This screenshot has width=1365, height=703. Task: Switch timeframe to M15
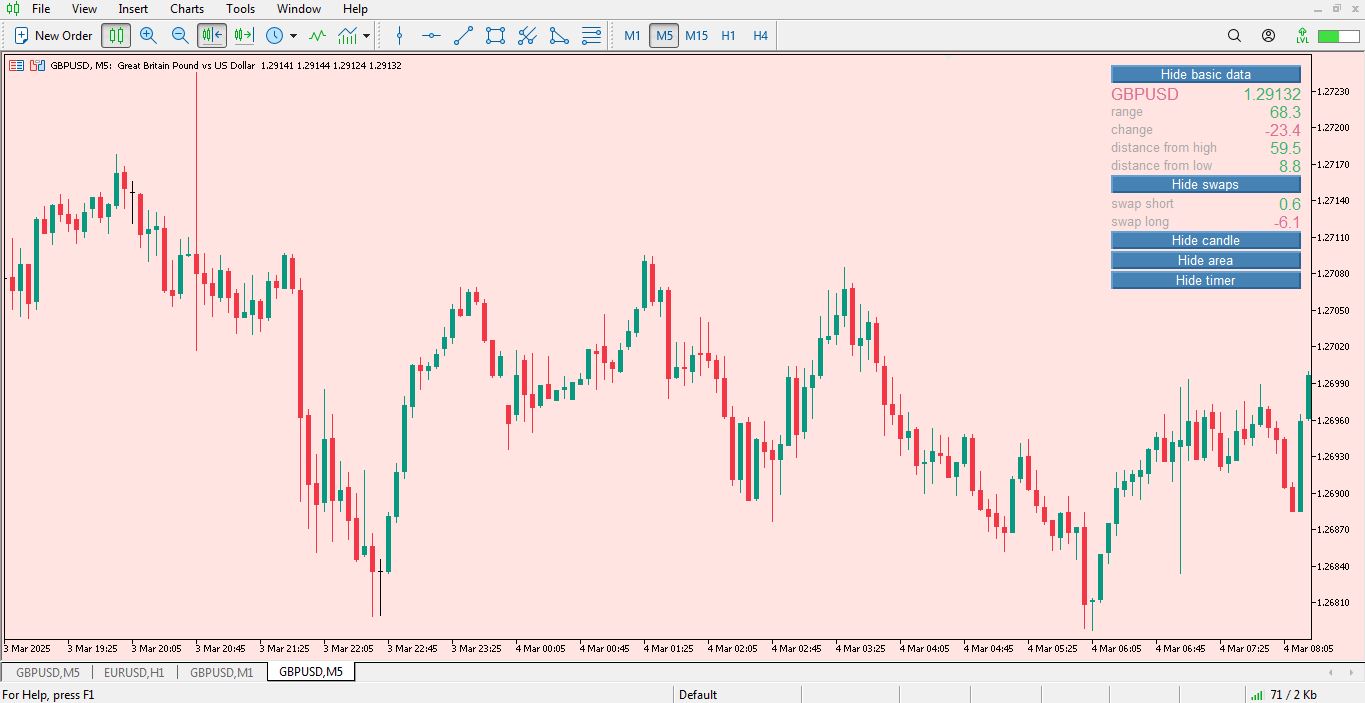[696, 36]
